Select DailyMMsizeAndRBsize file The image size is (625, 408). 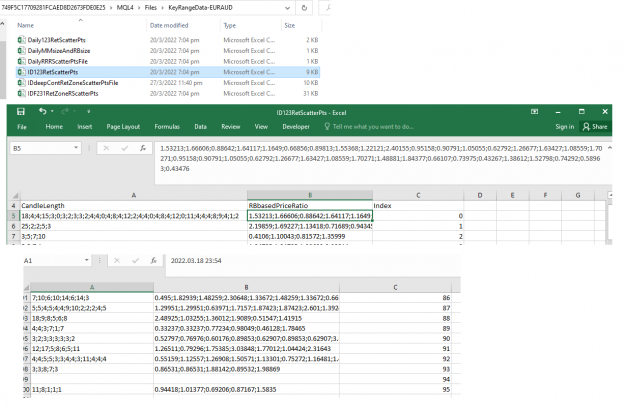tap(59, 51)
